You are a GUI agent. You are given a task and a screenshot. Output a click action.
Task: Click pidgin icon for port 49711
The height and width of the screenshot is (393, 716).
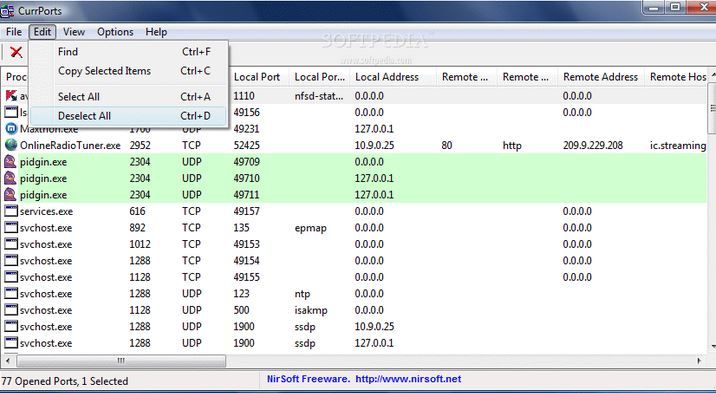pos(10,194)
